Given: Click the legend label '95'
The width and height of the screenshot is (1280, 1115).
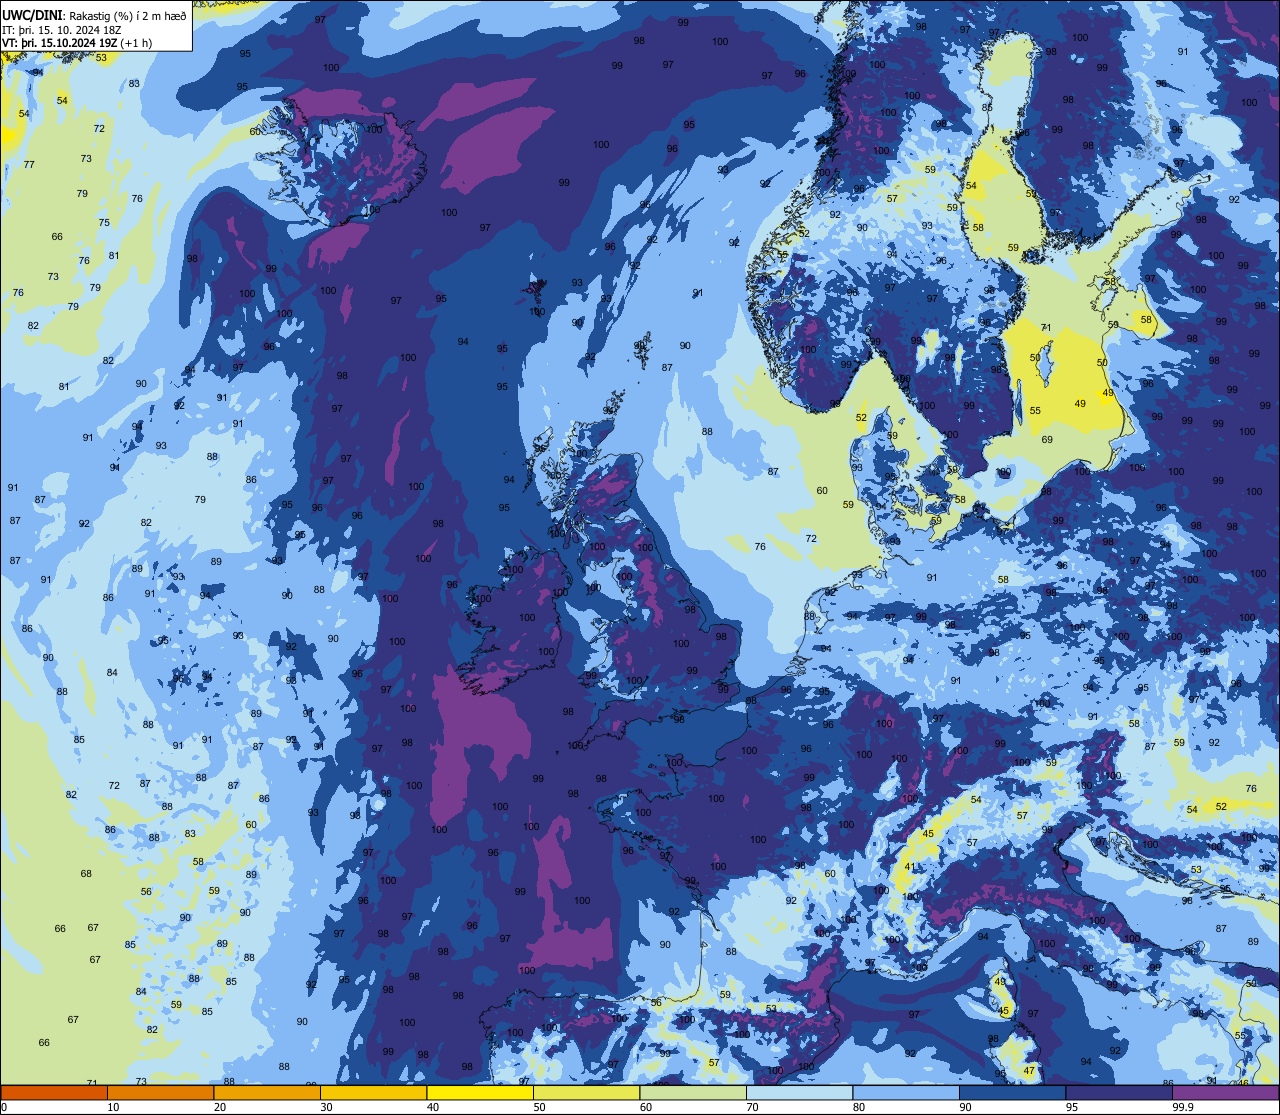Looking at the screenshot, I should pyautogui.click(x=1073, y=1107).
